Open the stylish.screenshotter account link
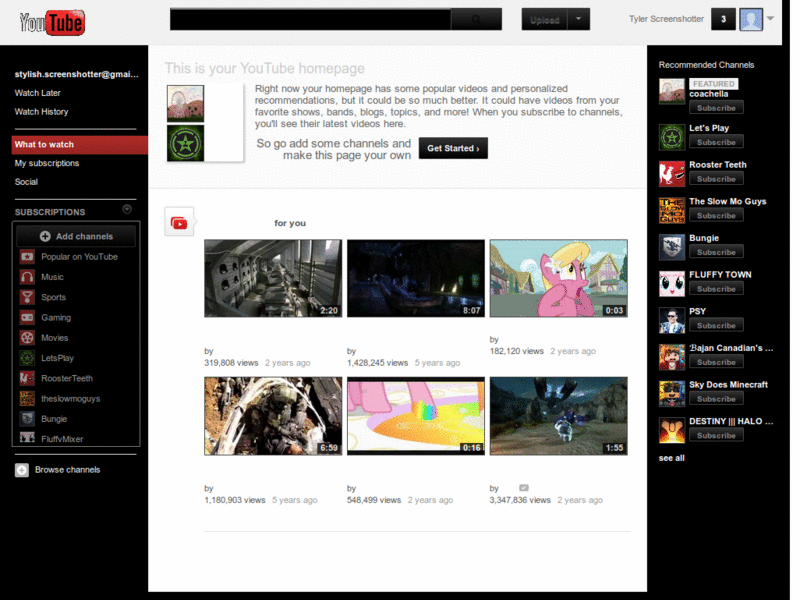 (77, 74)
